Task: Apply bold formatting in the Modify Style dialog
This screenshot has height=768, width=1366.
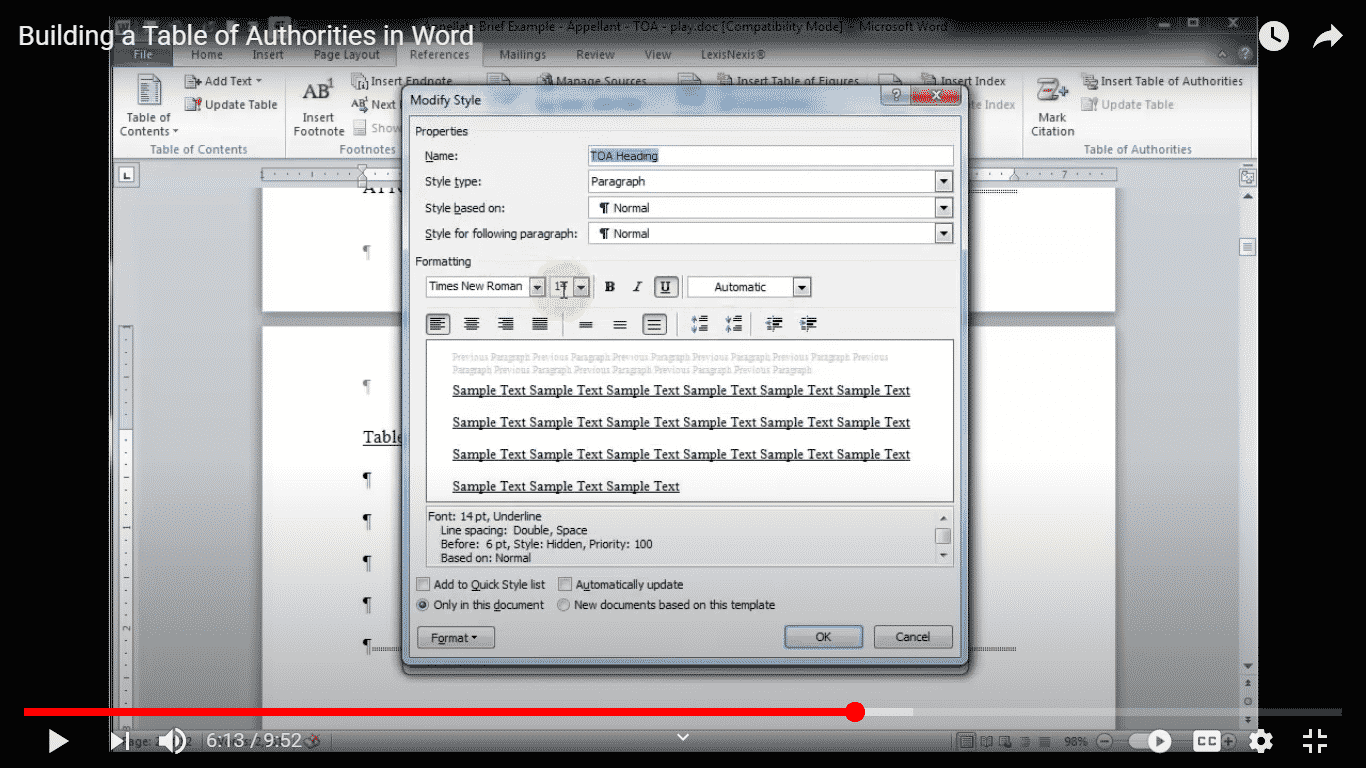Action: coord(609,287)
